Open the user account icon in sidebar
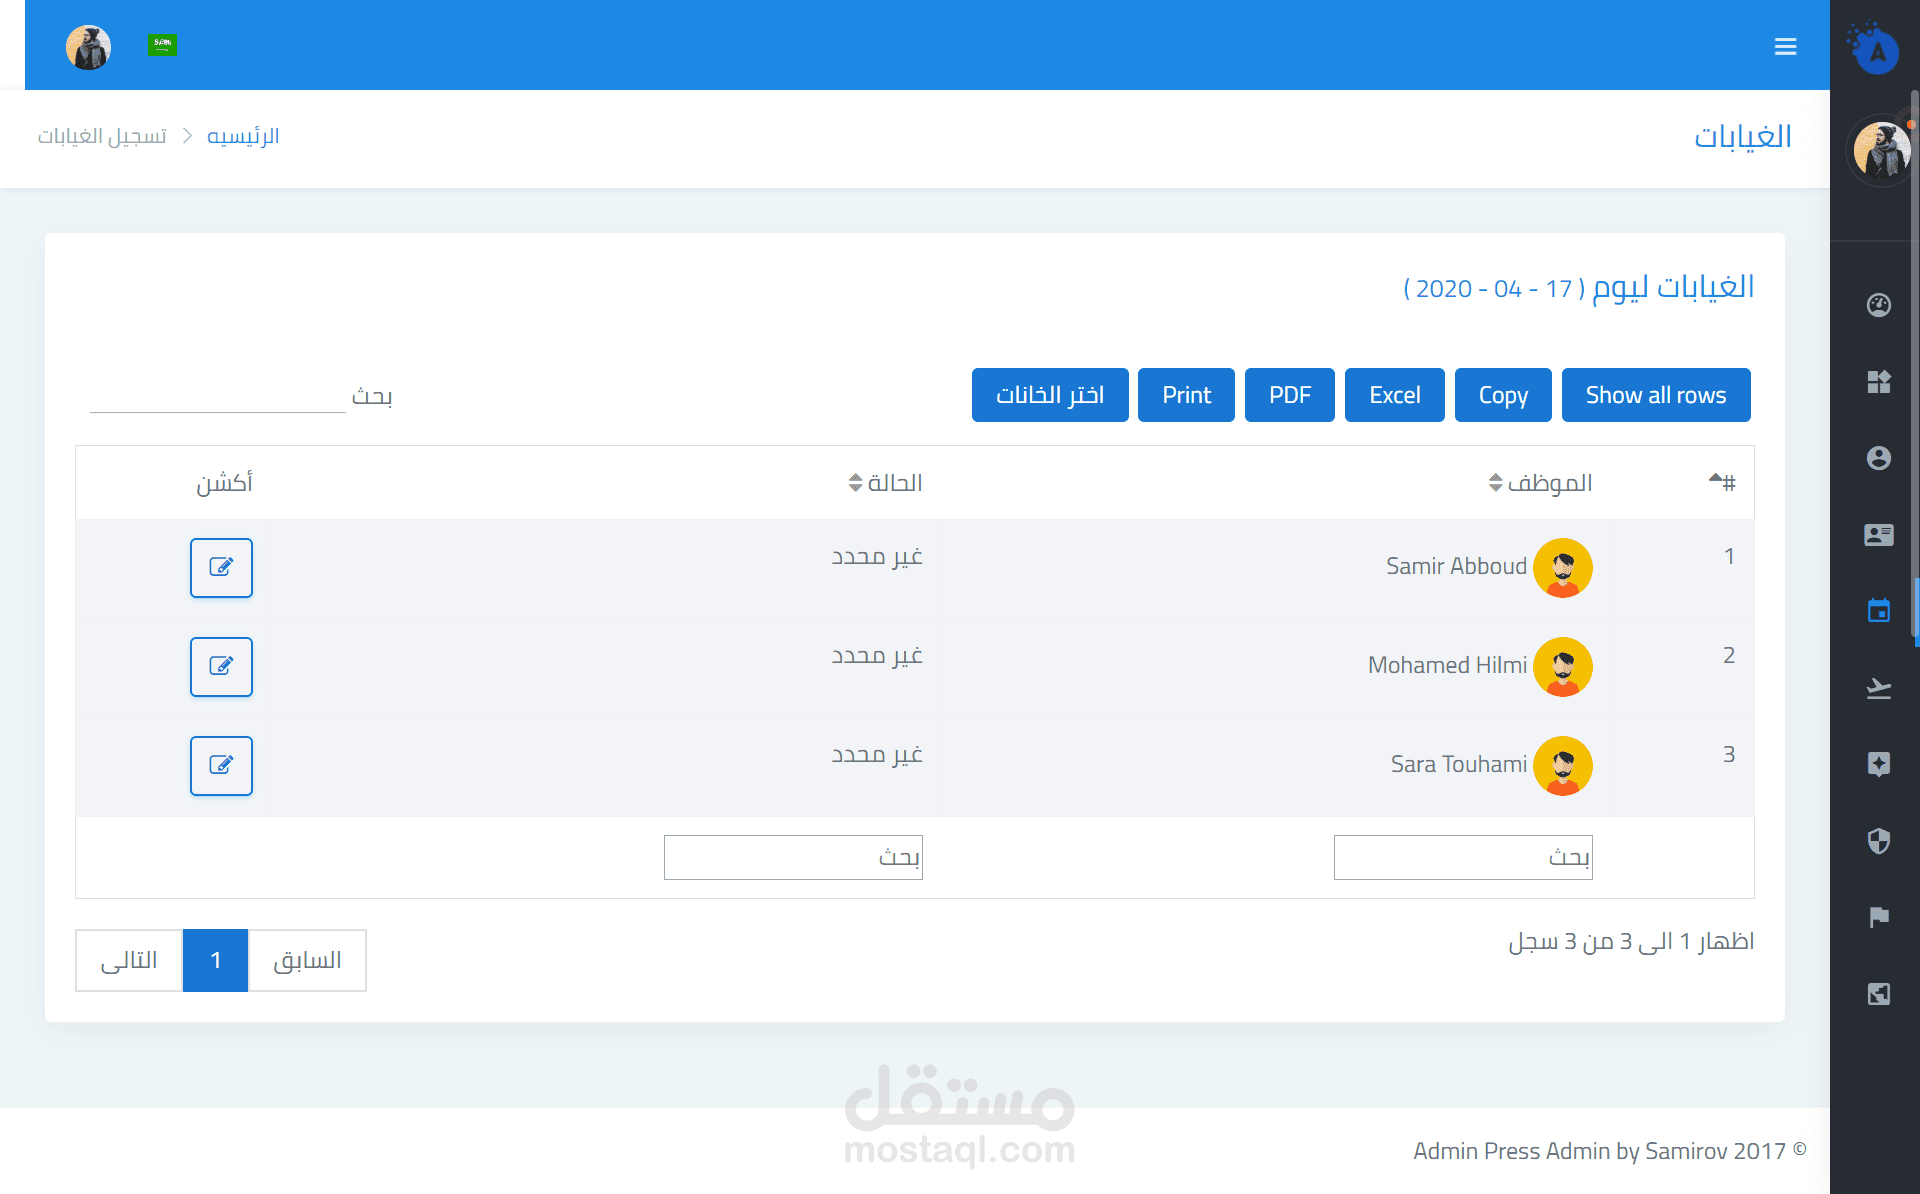This screenshot has width=1920, height=1194. tap(1878, 458)
